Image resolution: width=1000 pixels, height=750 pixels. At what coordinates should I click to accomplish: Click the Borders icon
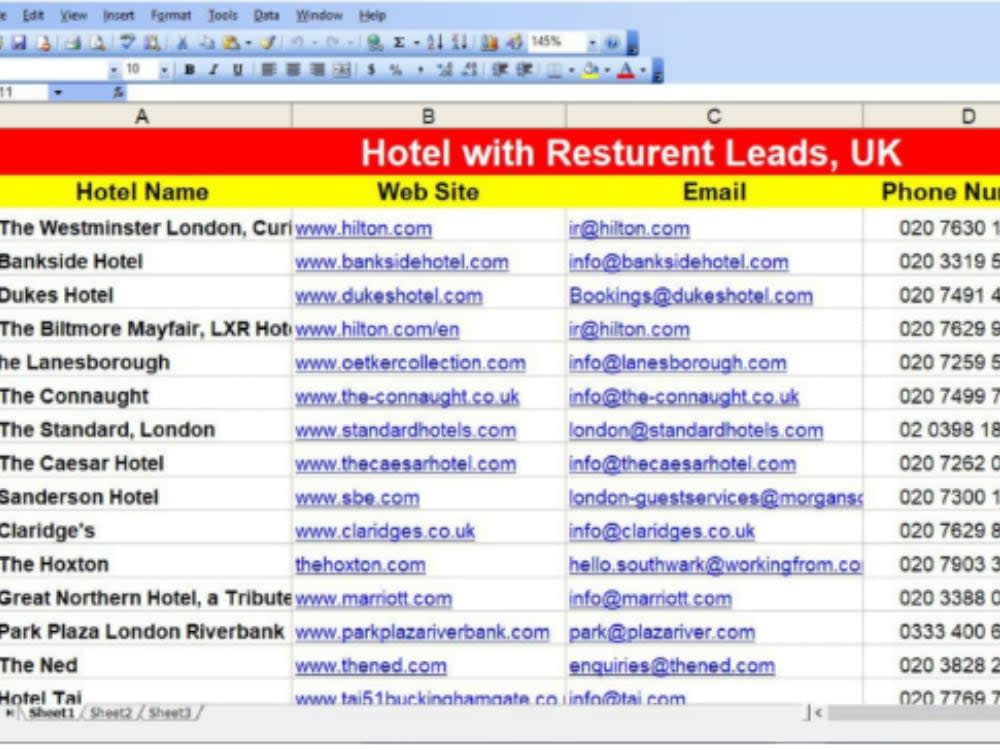click(555, 70)
